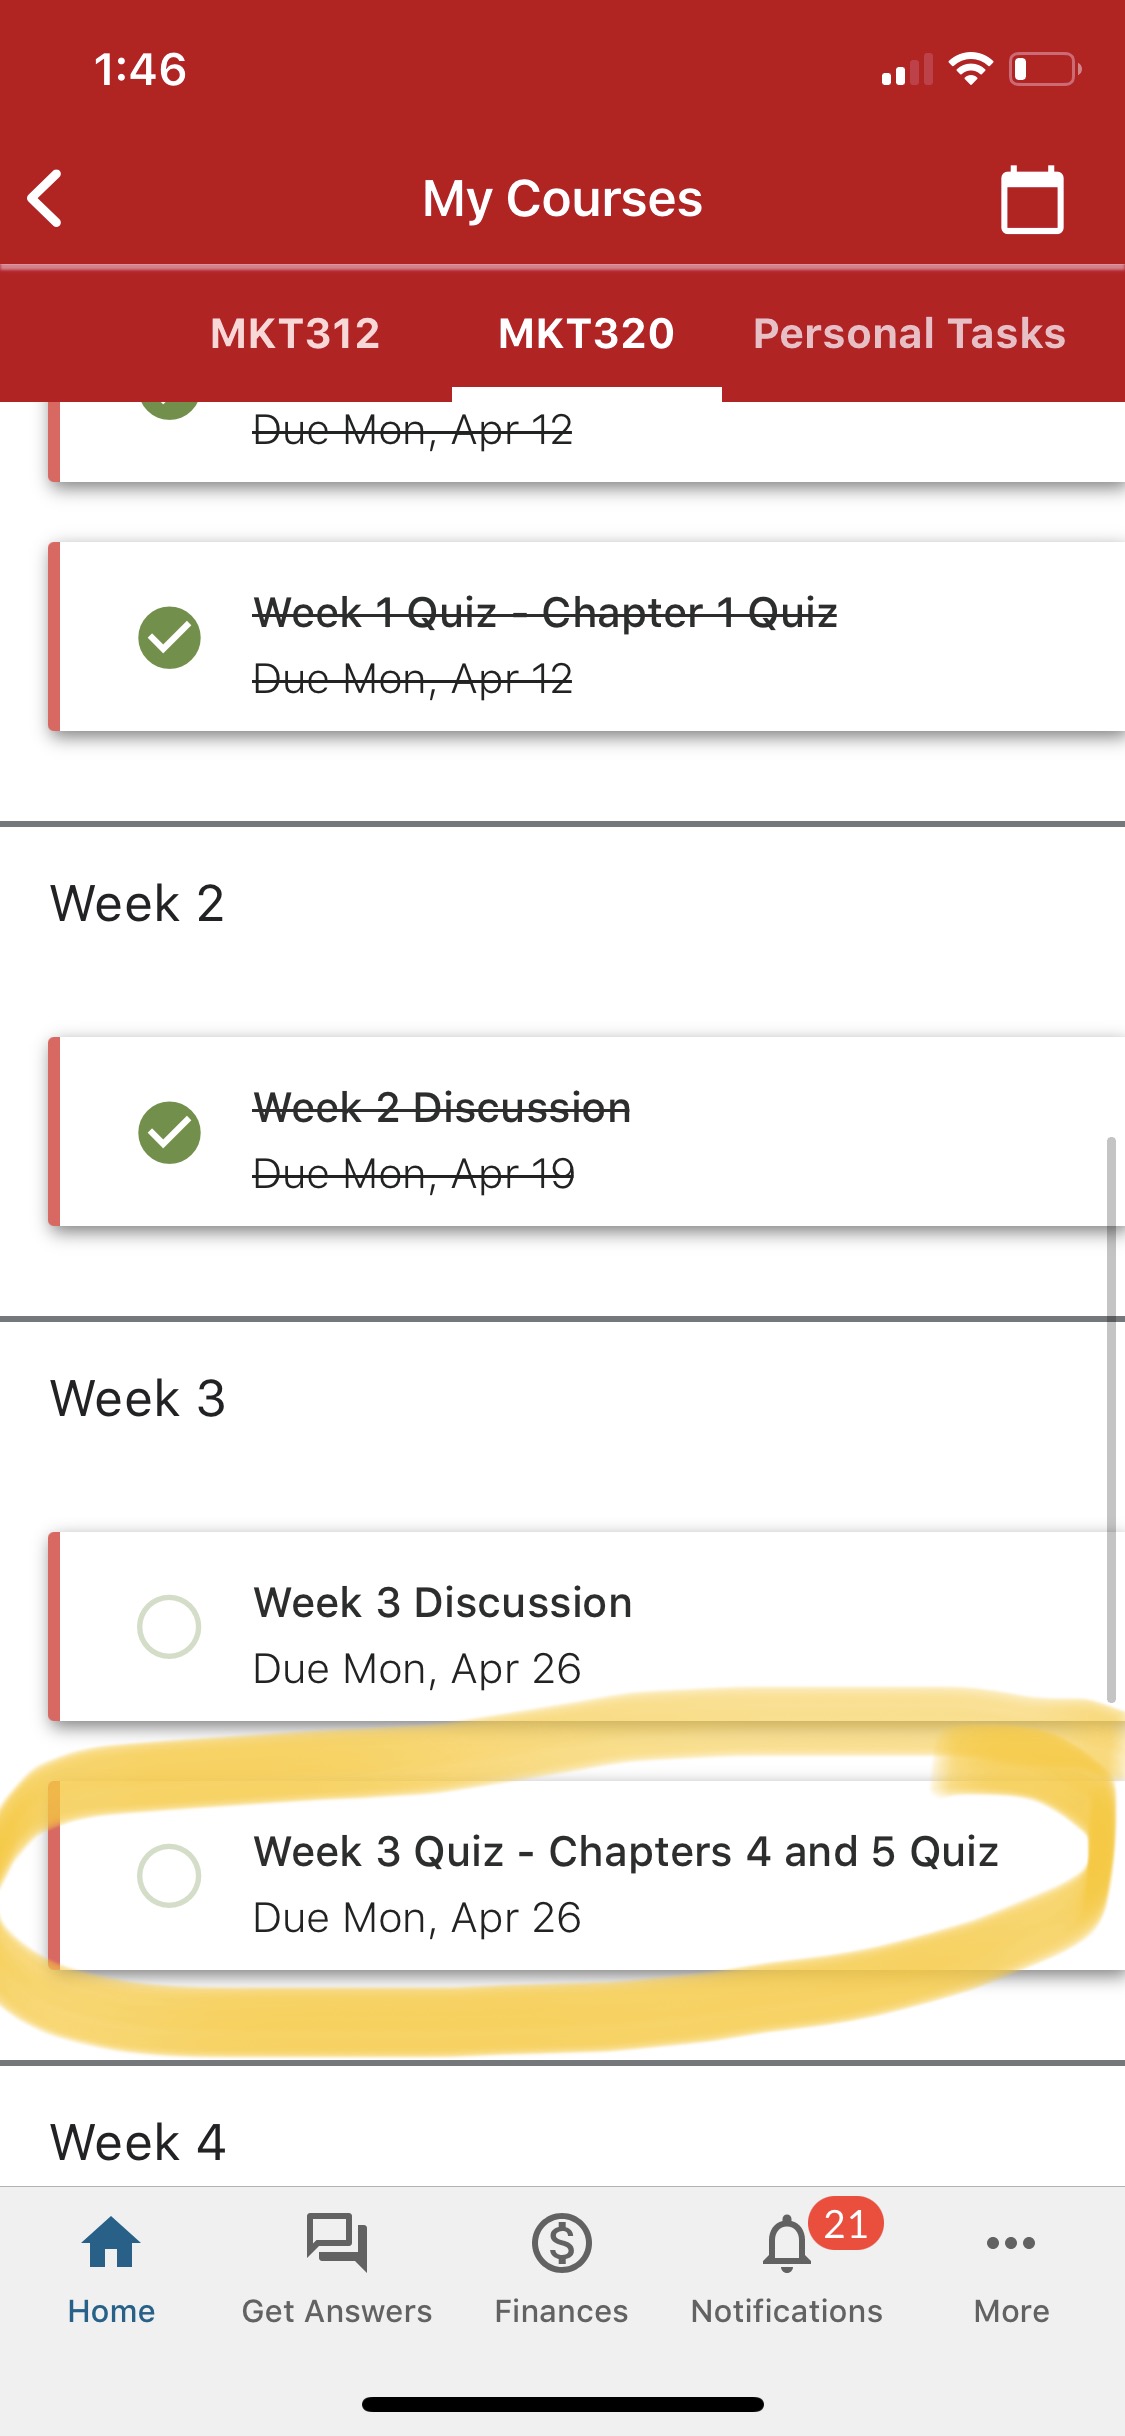
Task: Tap the back arrow in header
Action: tap(46, 198)
